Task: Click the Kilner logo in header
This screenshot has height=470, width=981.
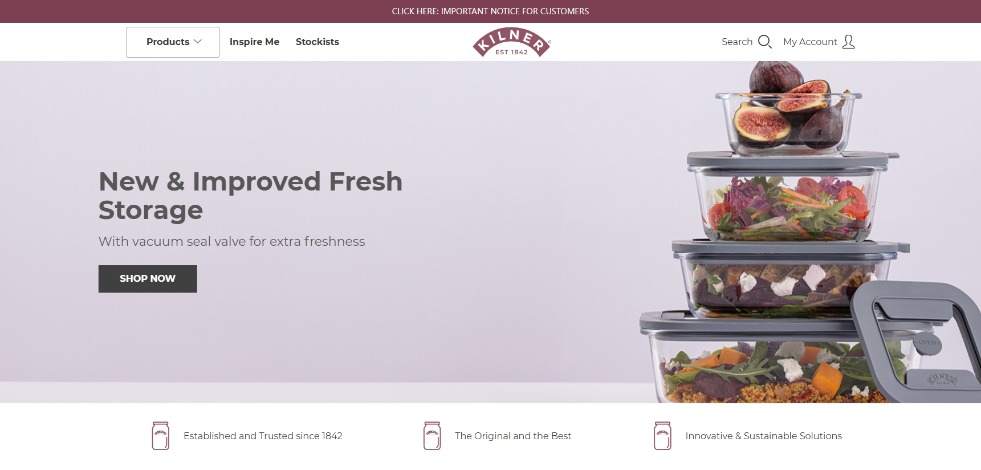Action: pos(511,43)
